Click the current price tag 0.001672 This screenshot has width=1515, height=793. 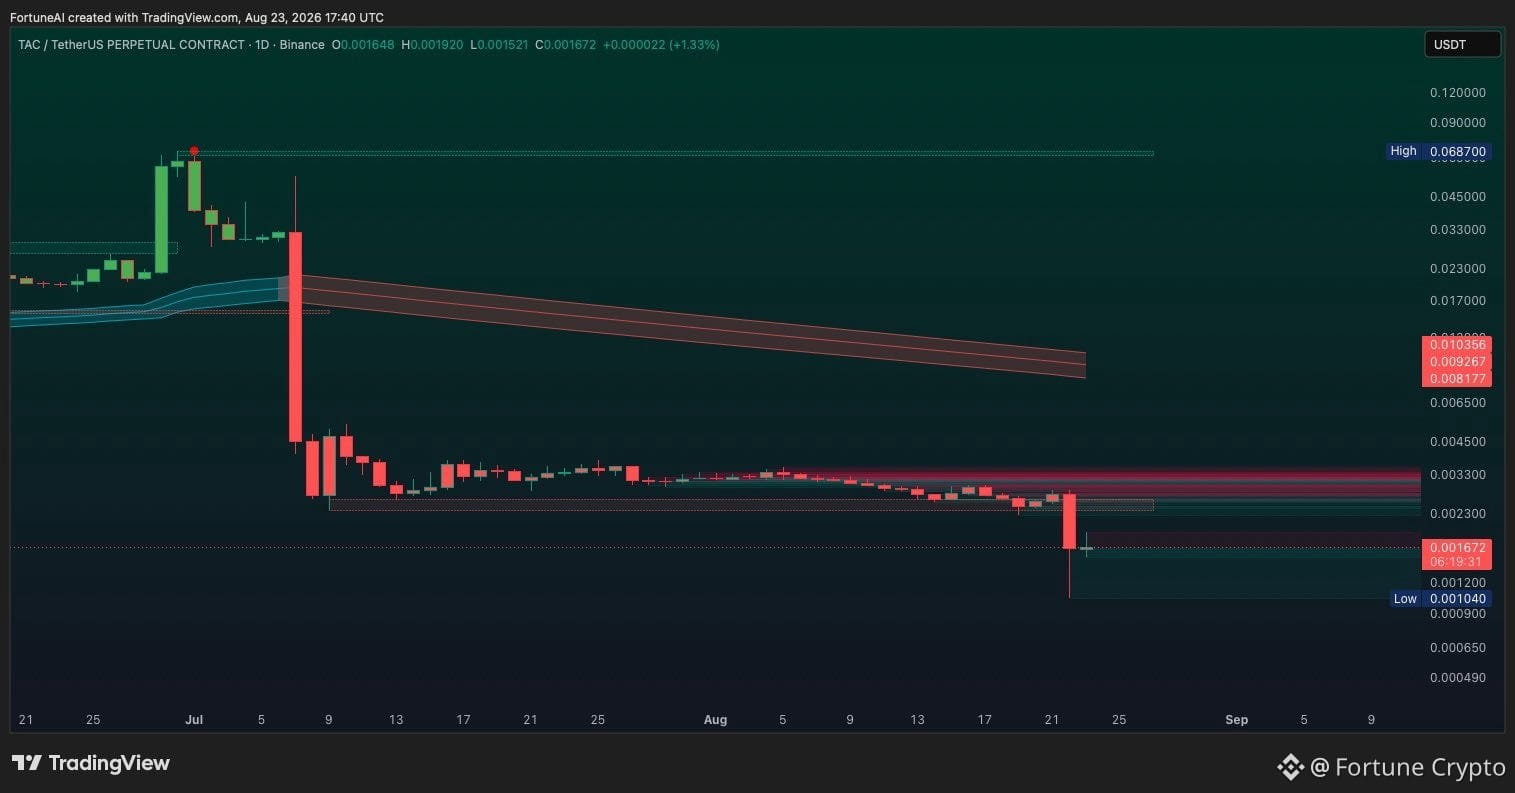(1458, 547)
